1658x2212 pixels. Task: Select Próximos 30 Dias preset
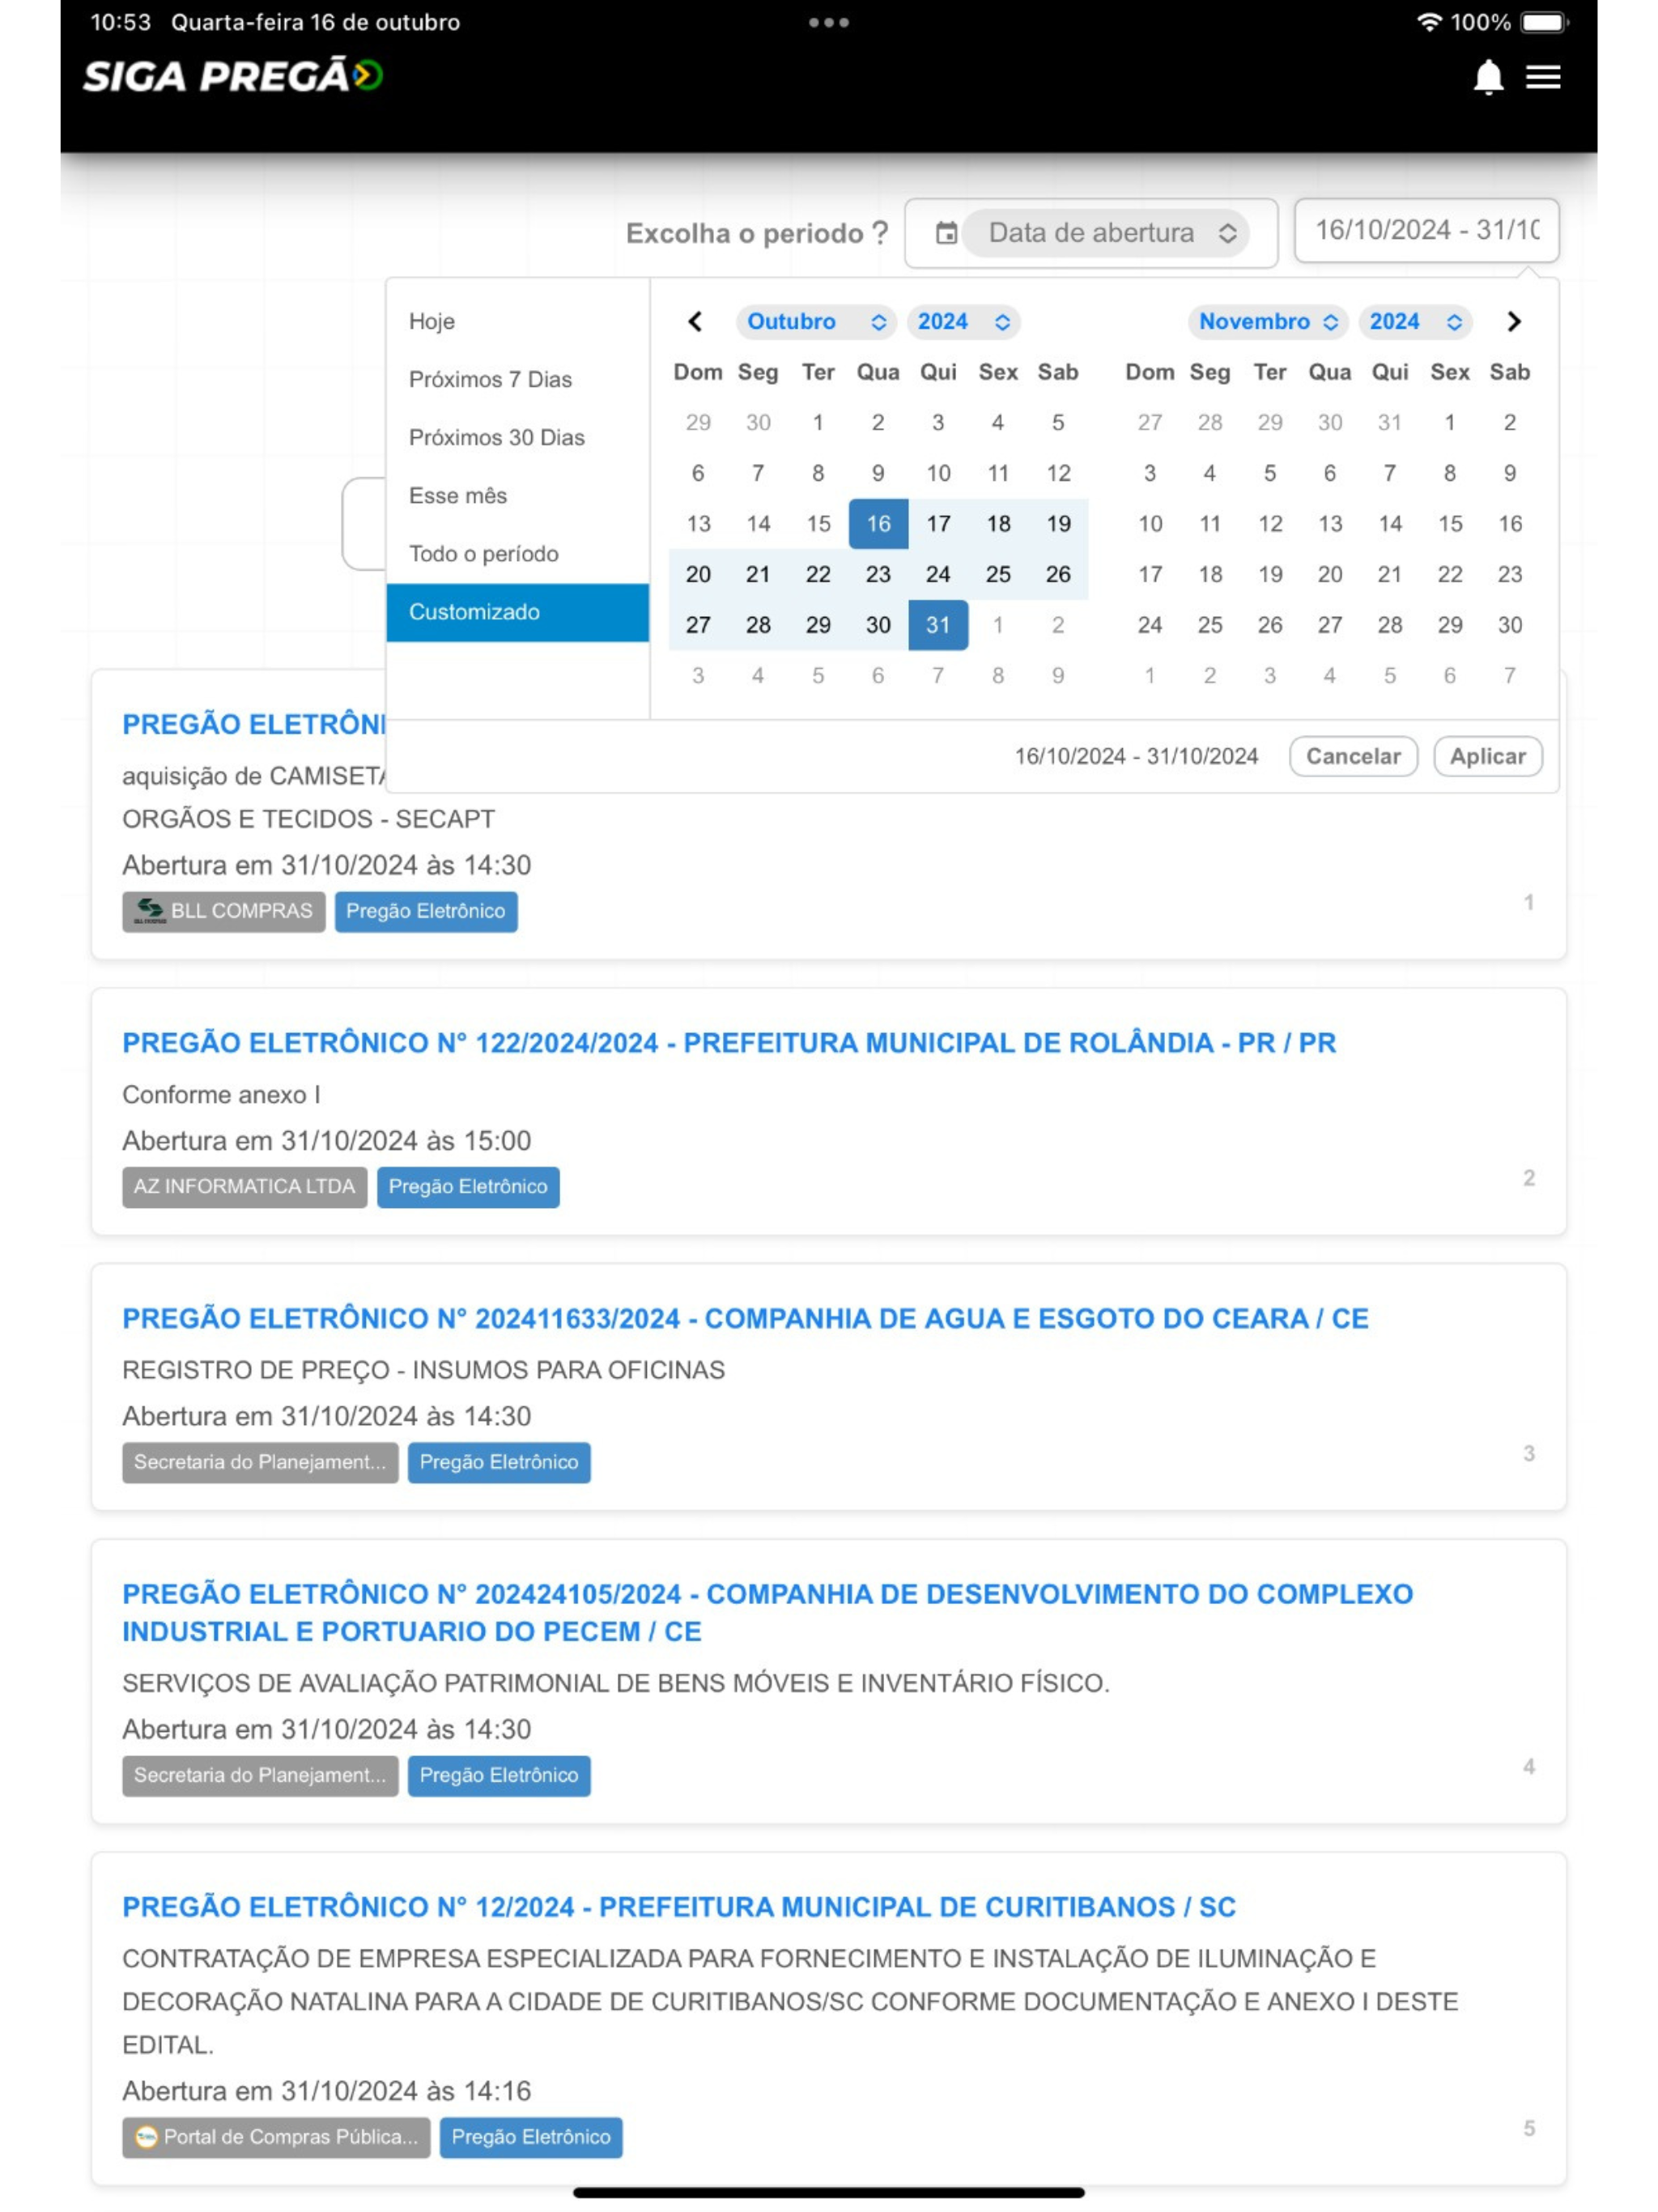[517, 438]
